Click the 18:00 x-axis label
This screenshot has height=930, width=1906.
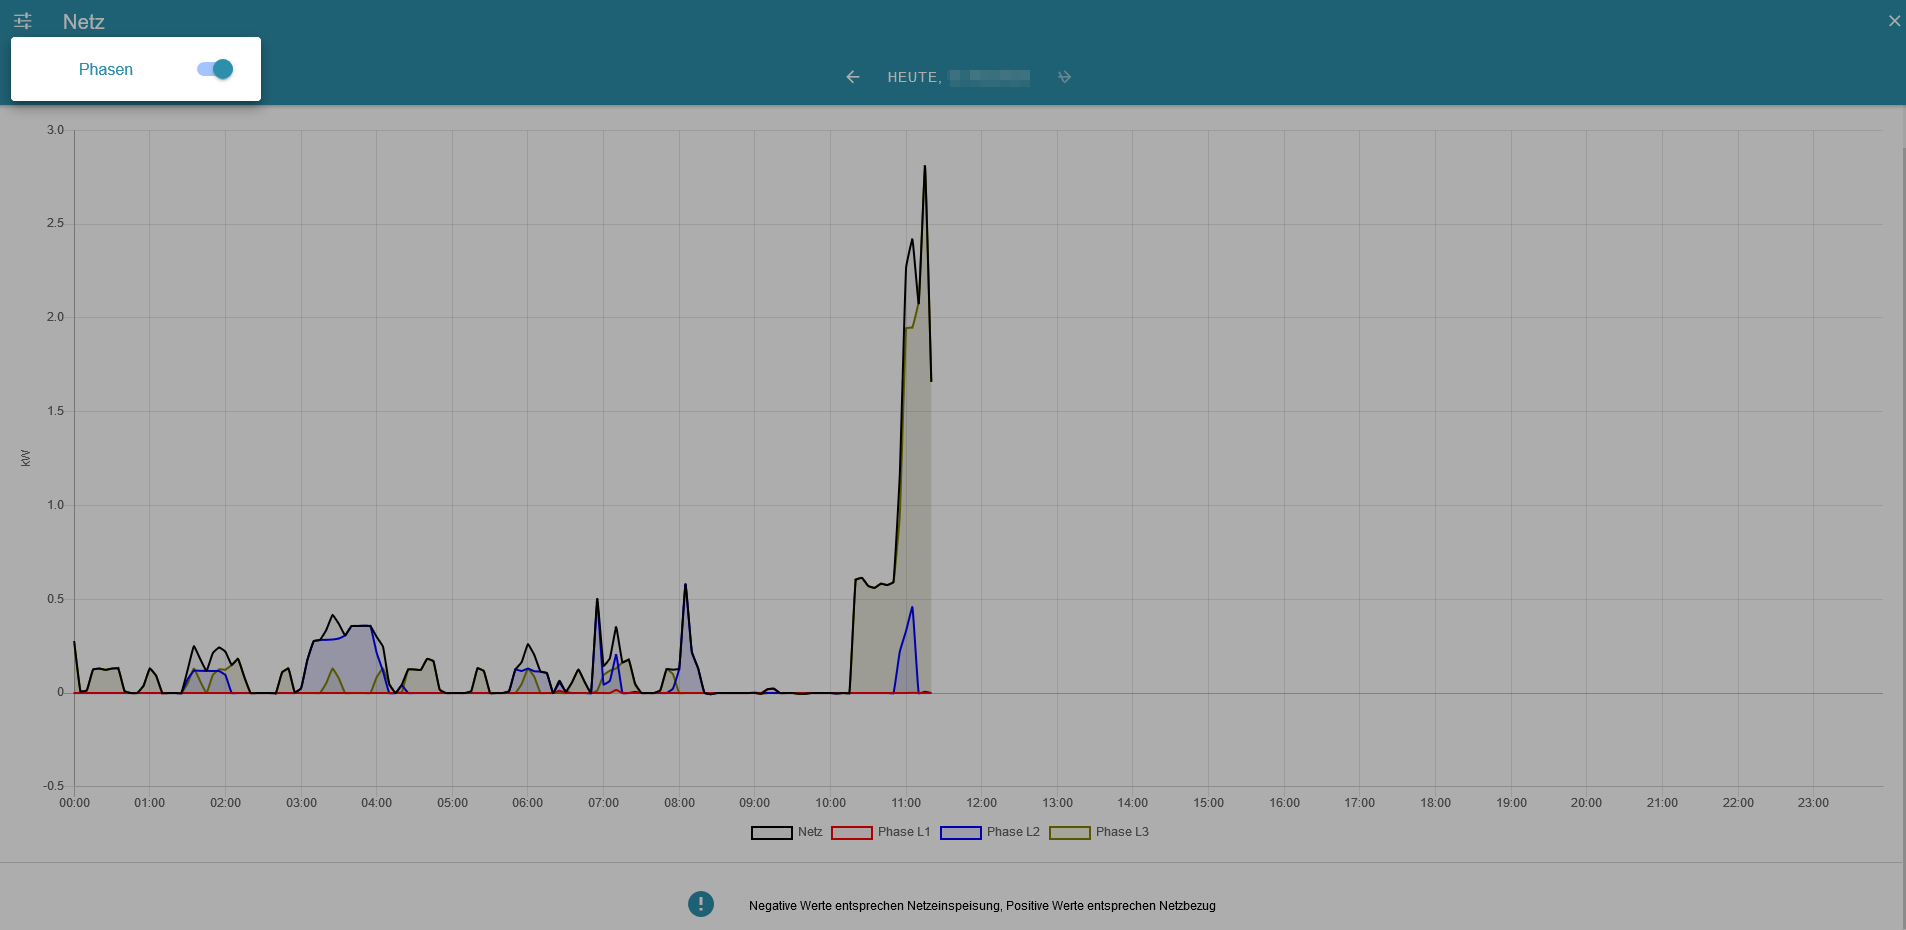1435,803
